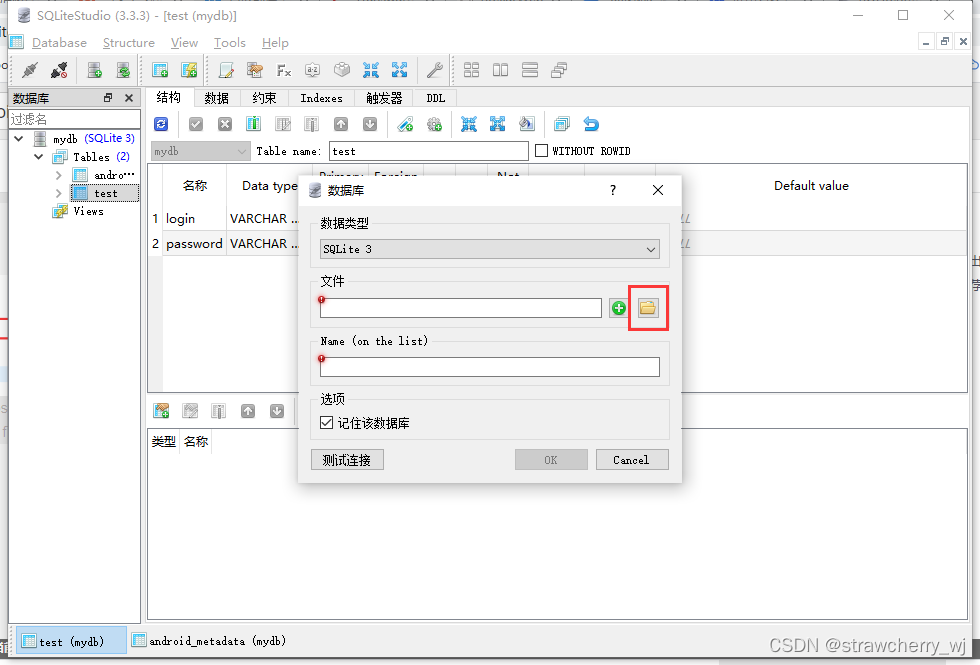Open the mydb database combo box

click(x=200, y=151)
